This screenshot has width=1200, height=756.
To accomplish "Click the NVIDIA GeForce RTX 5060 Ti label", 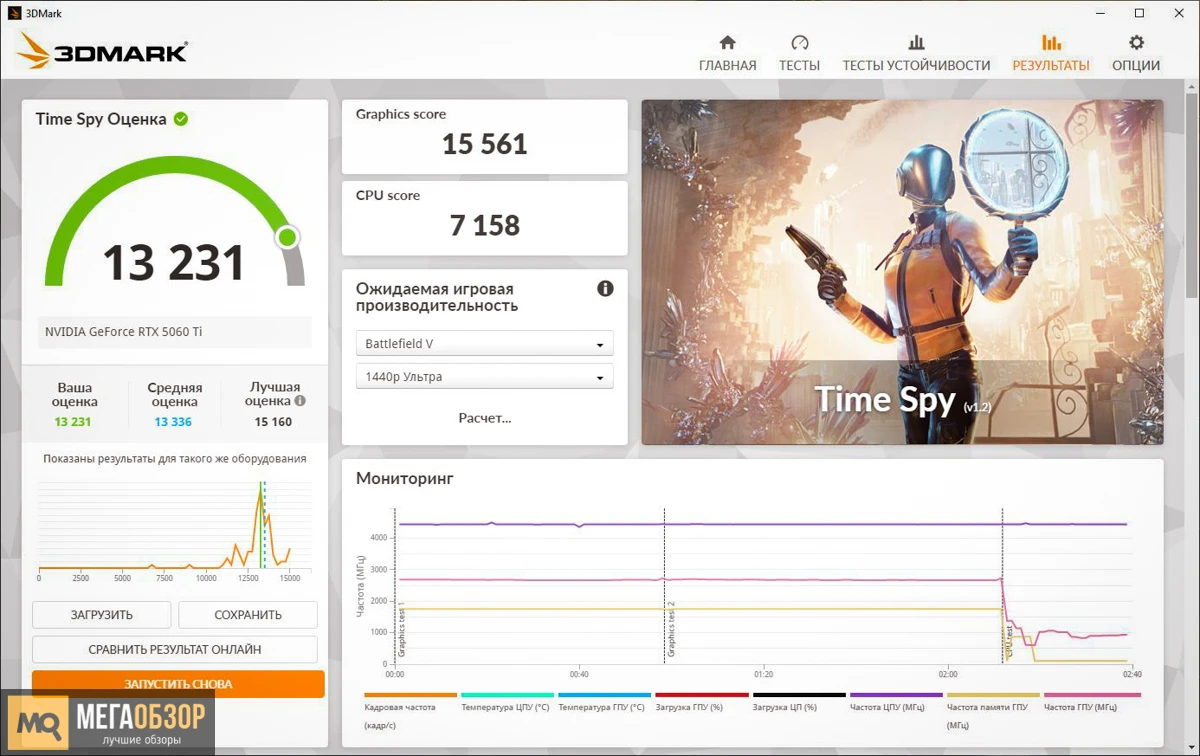I will coord(124,332).
